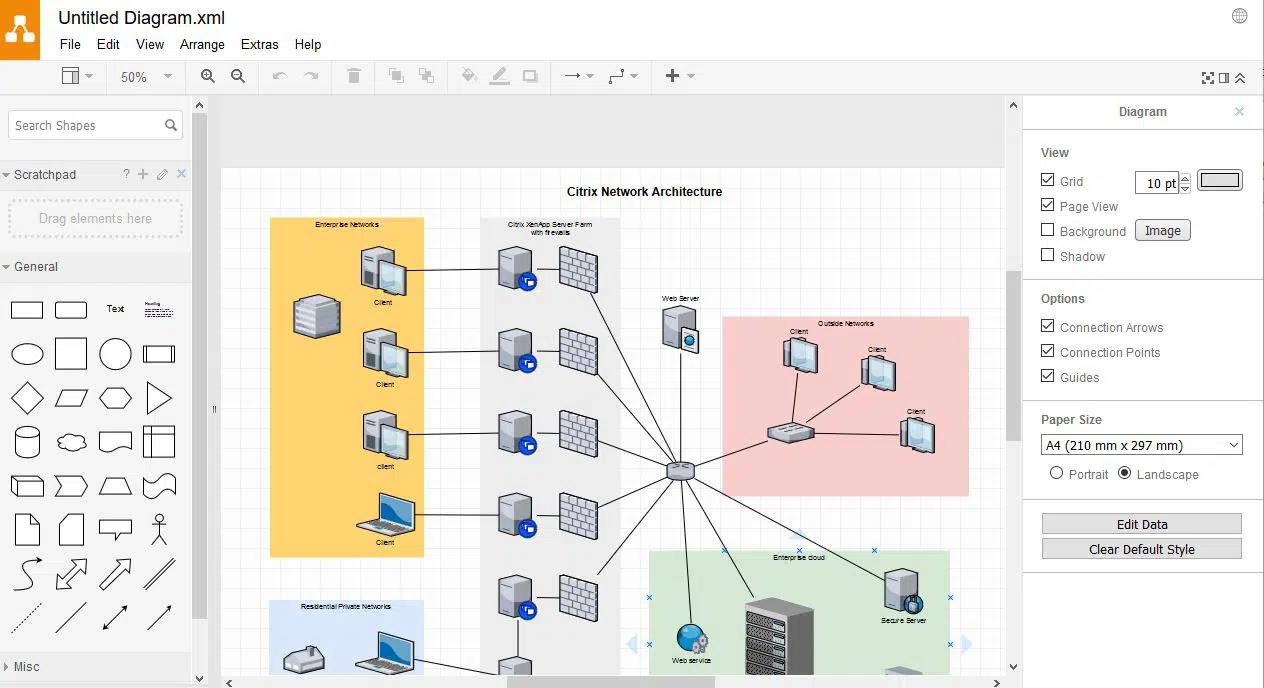Click the Scratchpad help question mark
This screenshot has height=688, width=1264.
coord(126,174)
